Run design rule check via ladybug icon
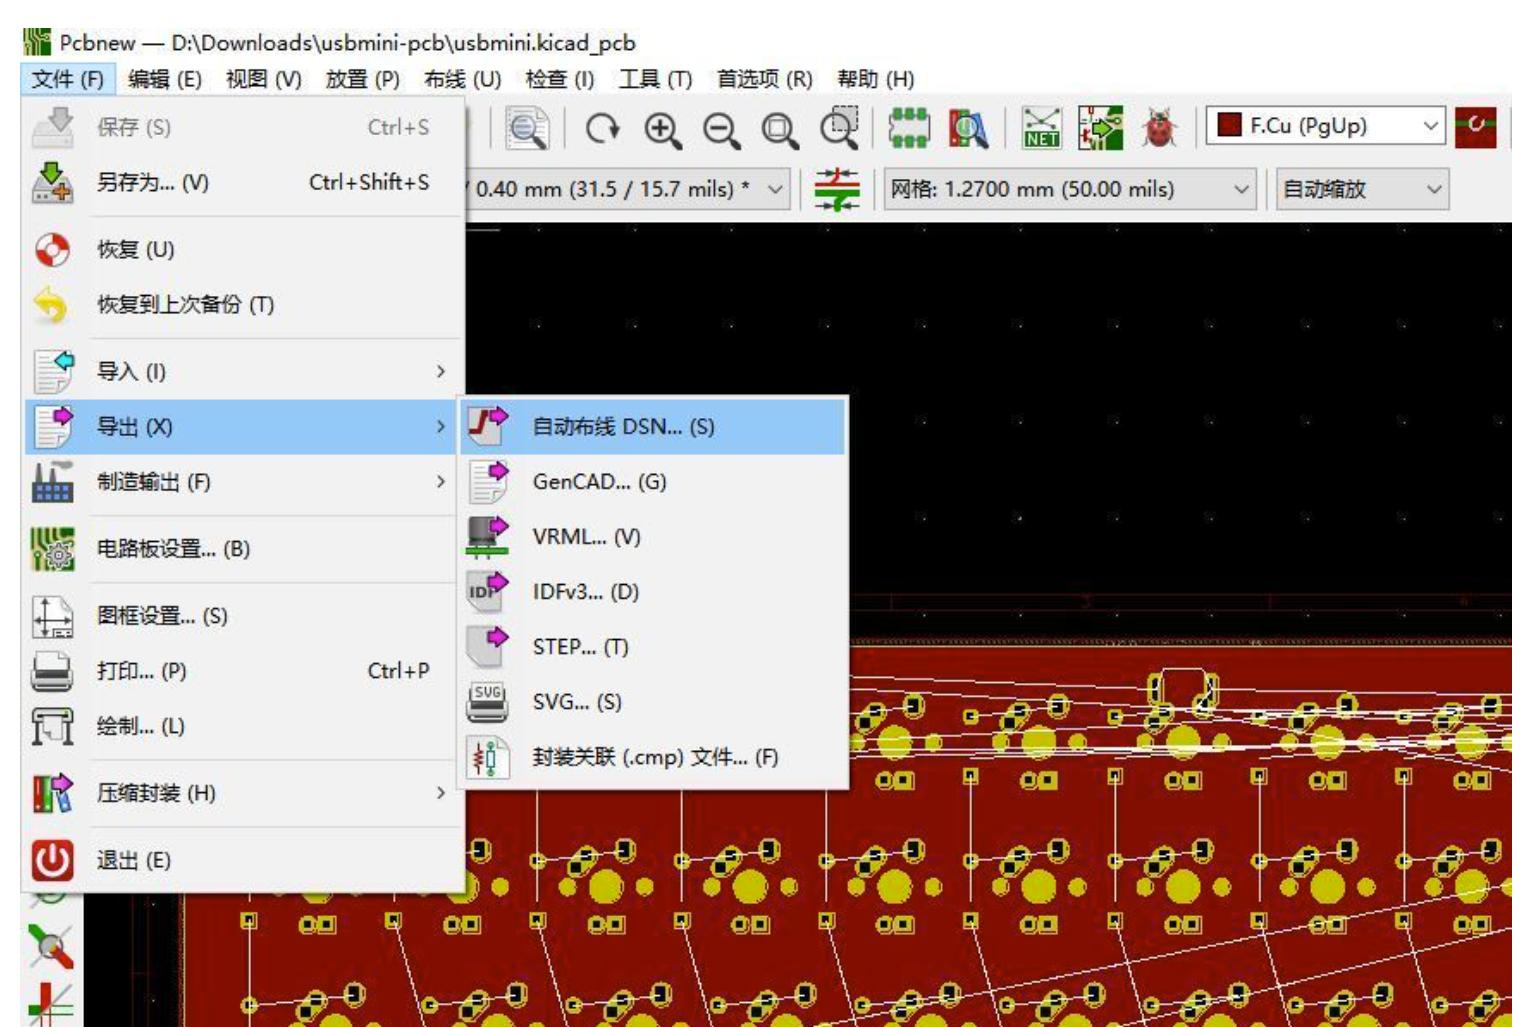This screenshot has height=1027, width=1540. [1163, 127]
